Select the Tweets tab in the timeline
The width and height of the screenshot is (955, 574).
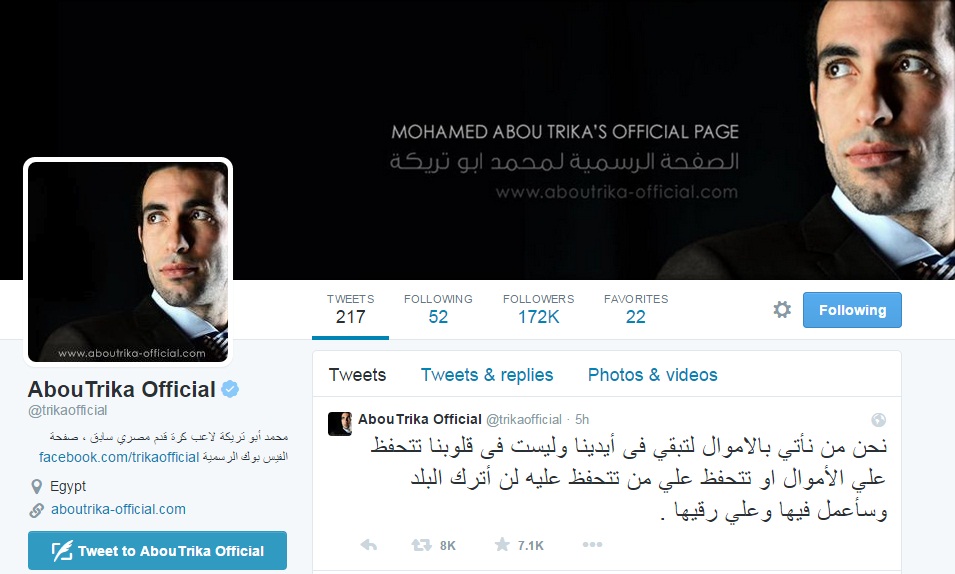[358, 375]
